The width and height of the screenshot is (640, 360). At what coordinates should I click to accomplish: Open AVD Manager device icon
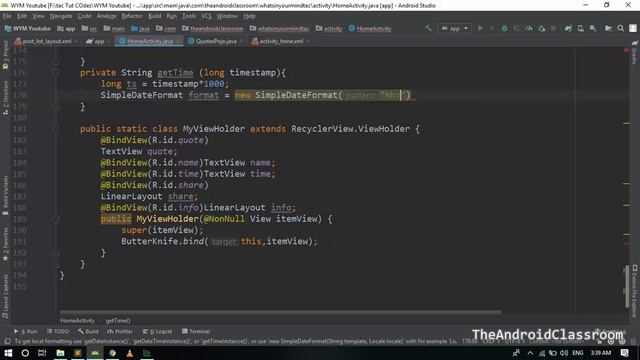click(580, 28)
